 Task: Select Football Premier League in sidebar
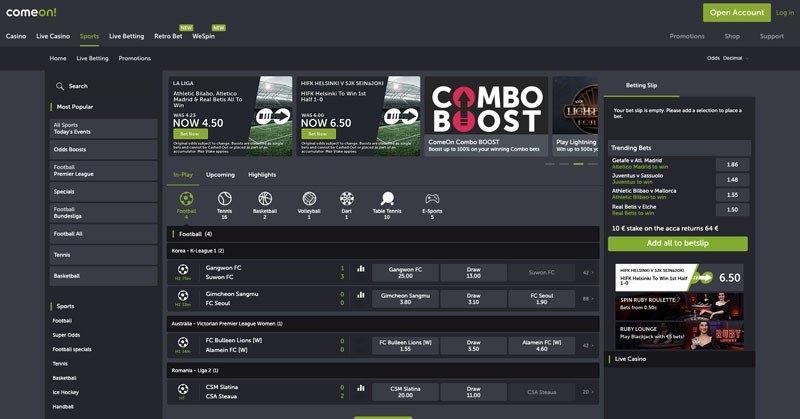(x=103, y=170)
